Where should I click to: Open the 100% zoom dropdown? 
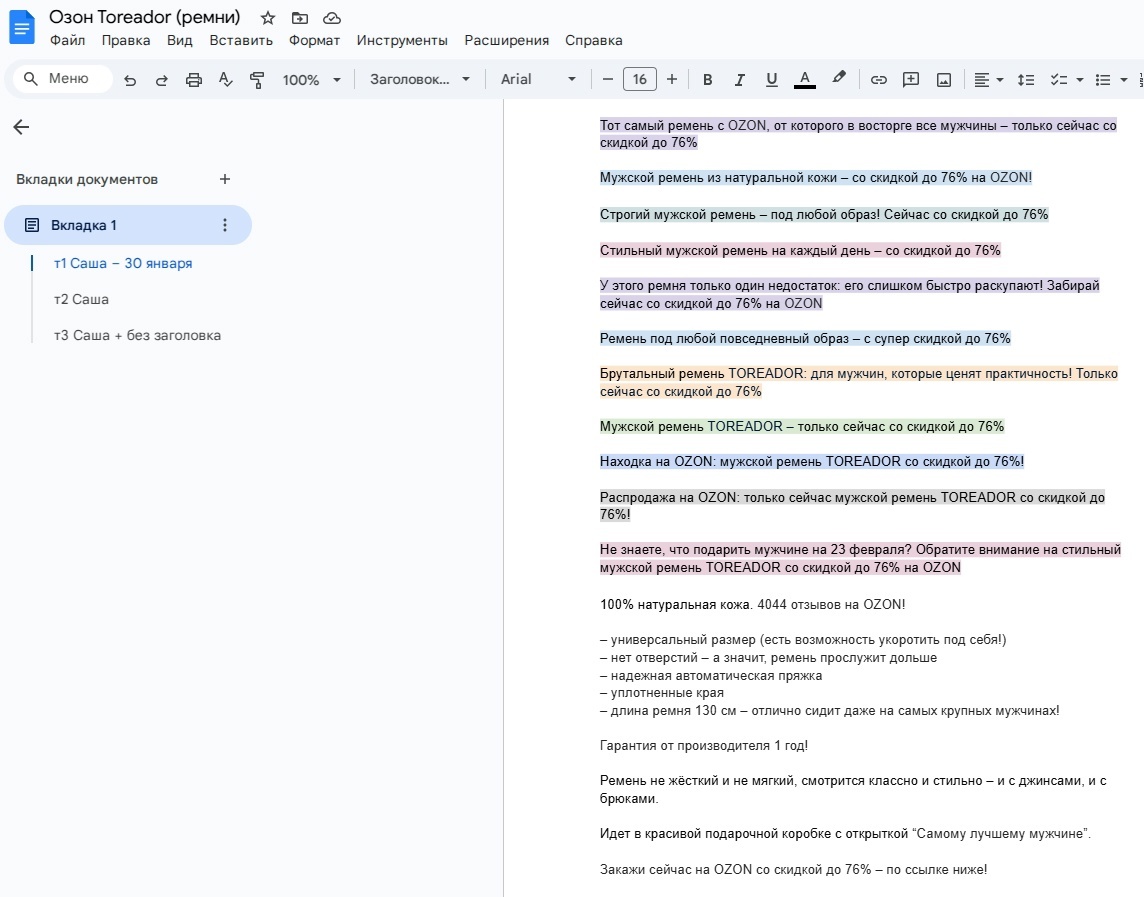coord(312,80)
